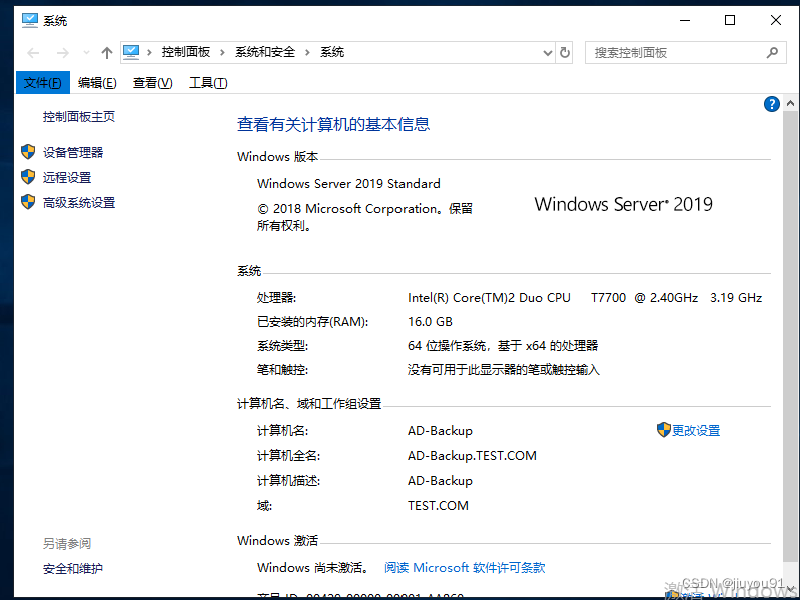Click the 另请参阅 sidebar label
The height and width of the screenshot is (600, 800).
(67, 544)
